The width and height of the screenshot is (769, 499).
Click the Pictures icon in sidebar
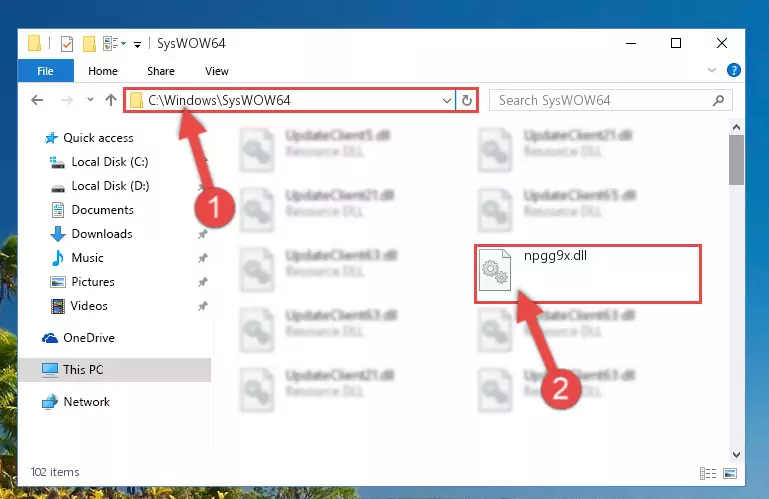58,282
